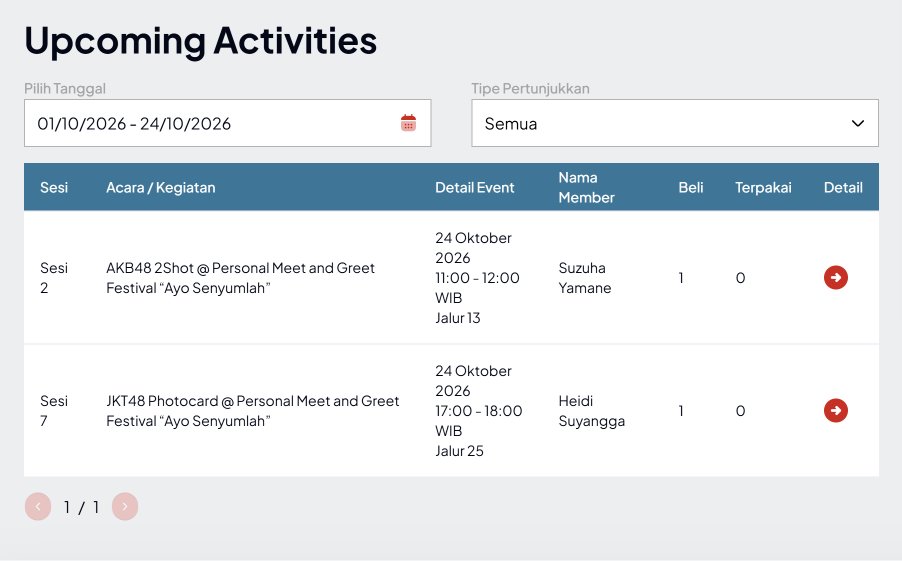Select Terpakai value in Suzuha Yamane row
The width and height of the screenshot is (902, 561).
click(x=740, y=278)
